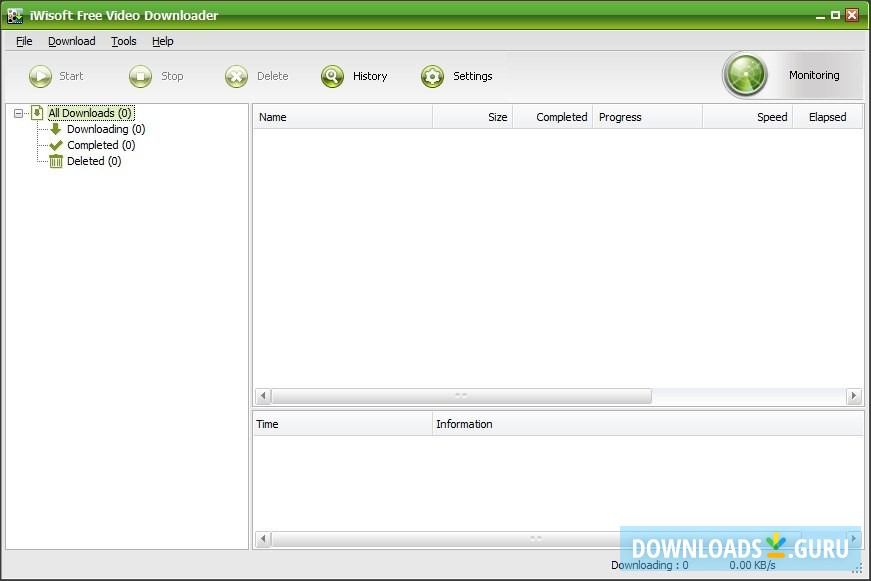This screenshot has width=871, height=581.
Task: Select All Downloads (0) in tree
Action: tap(91, 113)
